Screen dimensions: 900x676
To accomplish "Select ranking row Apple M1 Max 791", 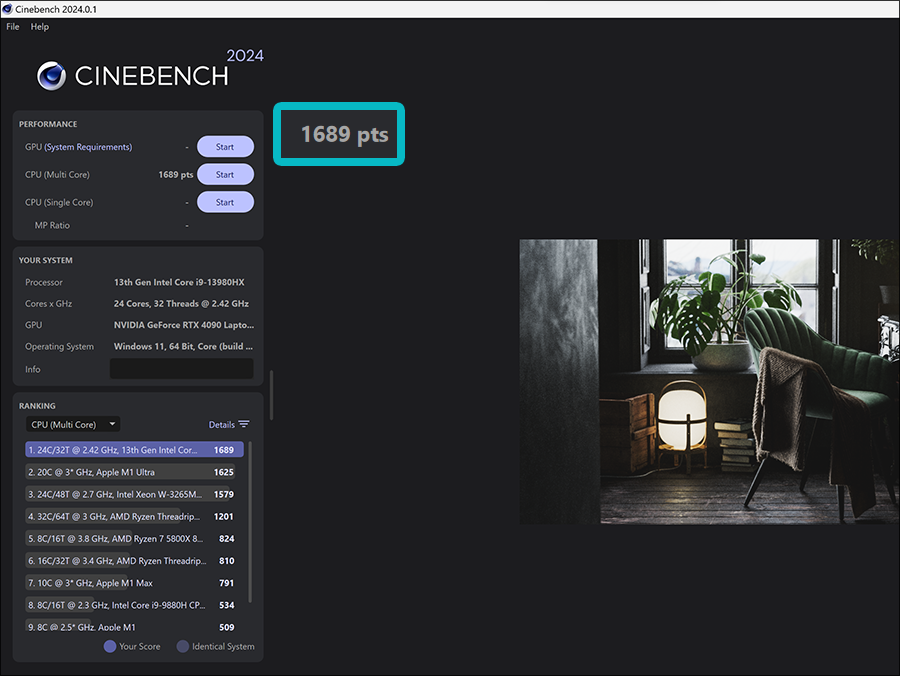I will point(131,583).
